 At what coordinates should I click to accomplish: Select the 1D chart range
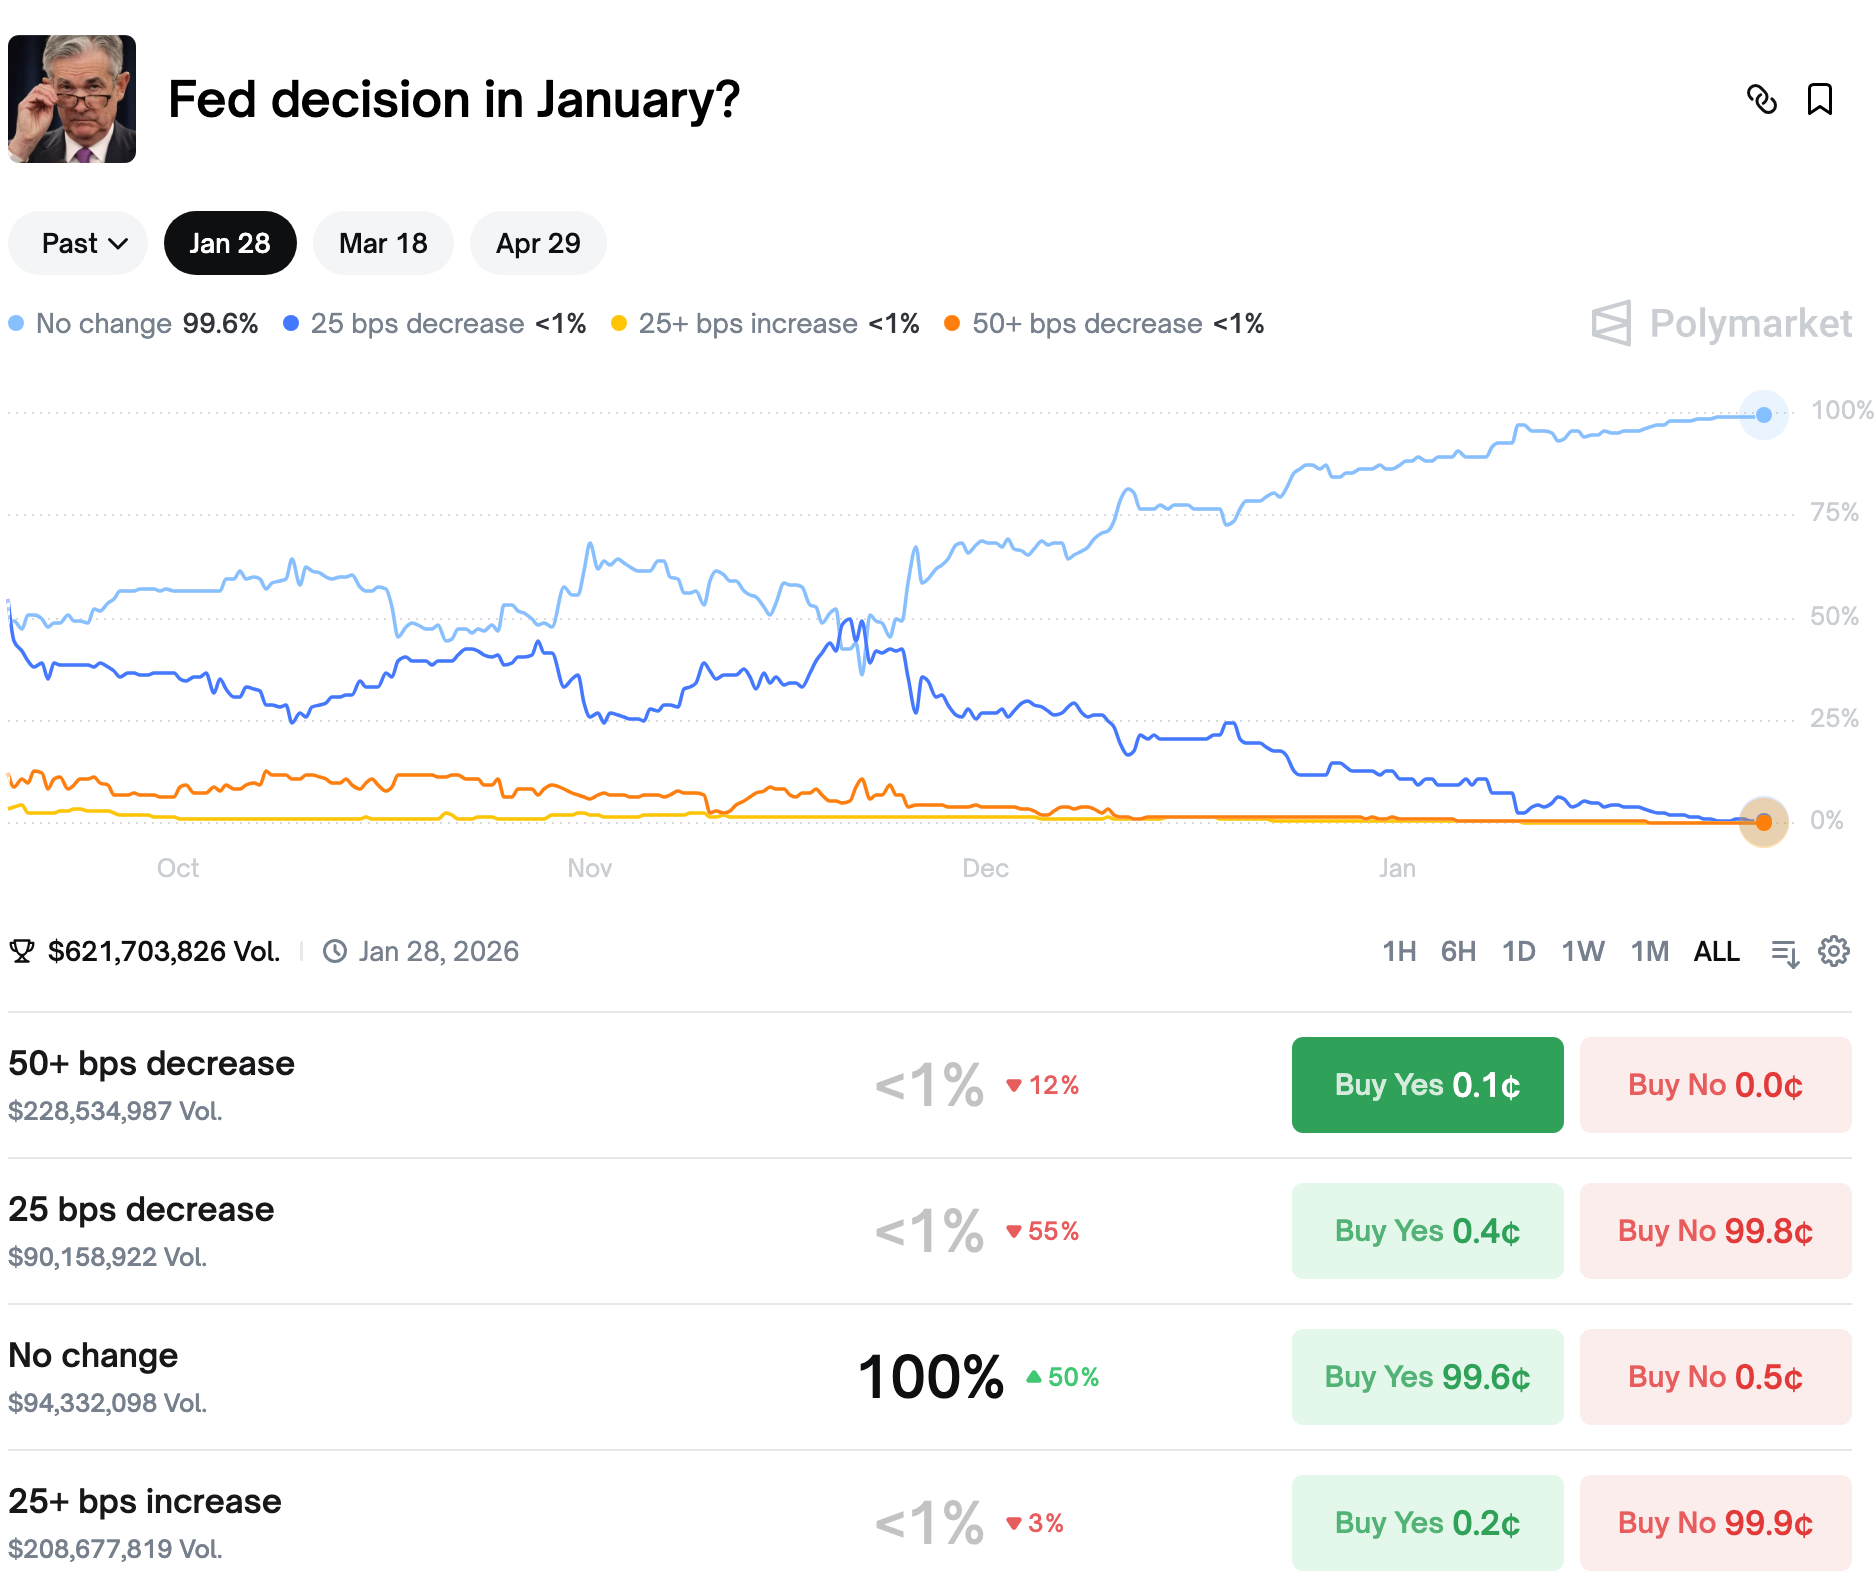1518,951
